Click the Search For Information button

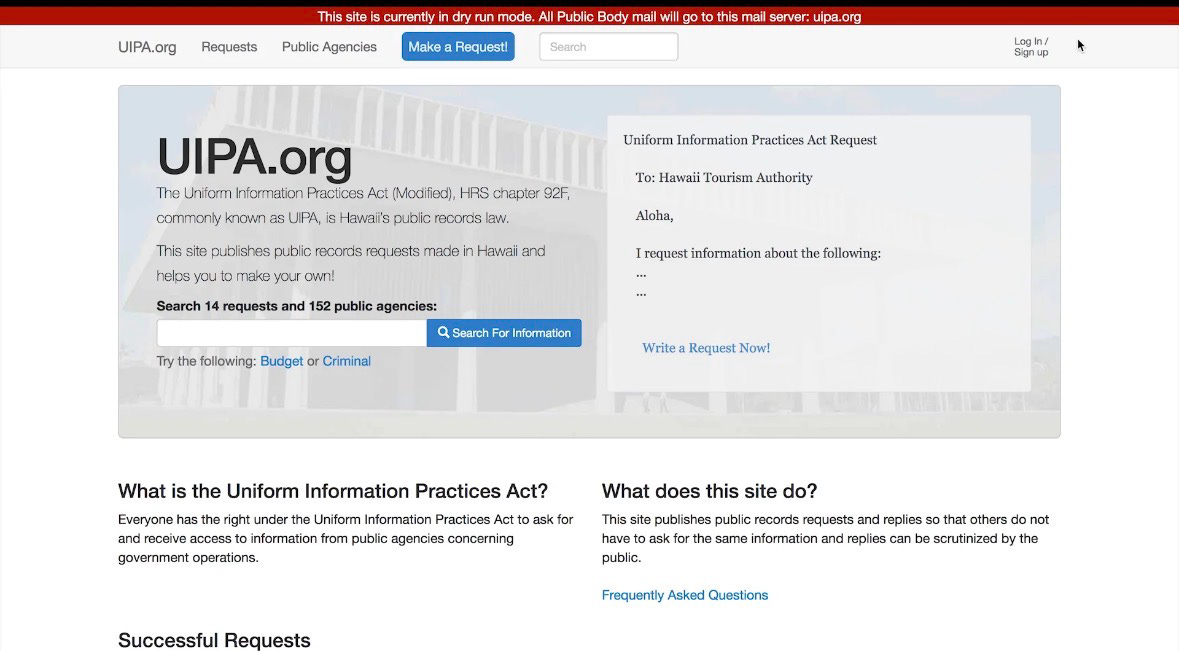click(504, 333)
